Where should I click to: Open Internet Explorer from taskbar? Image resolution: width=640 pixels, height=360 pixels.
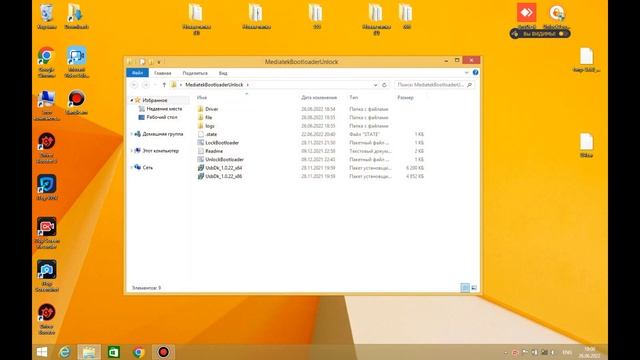[x=65, y=352]
